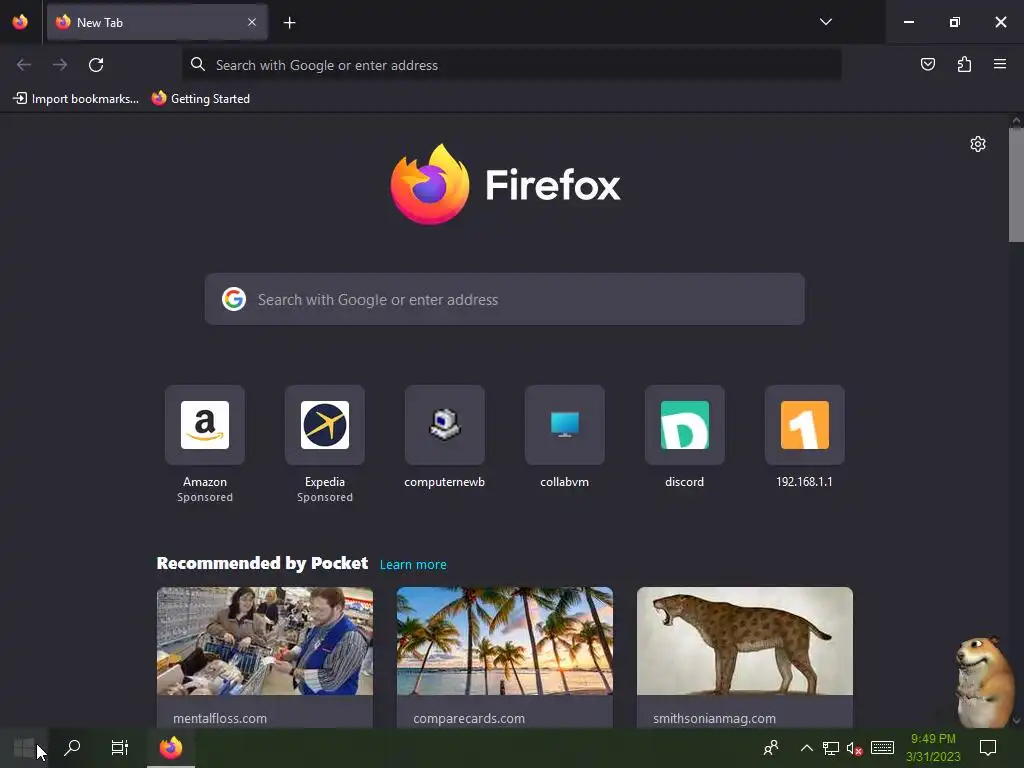Screen dimensions: 1024x768
Task: Click the scrollbar down arrow
Action: (x=1016, y=720)
